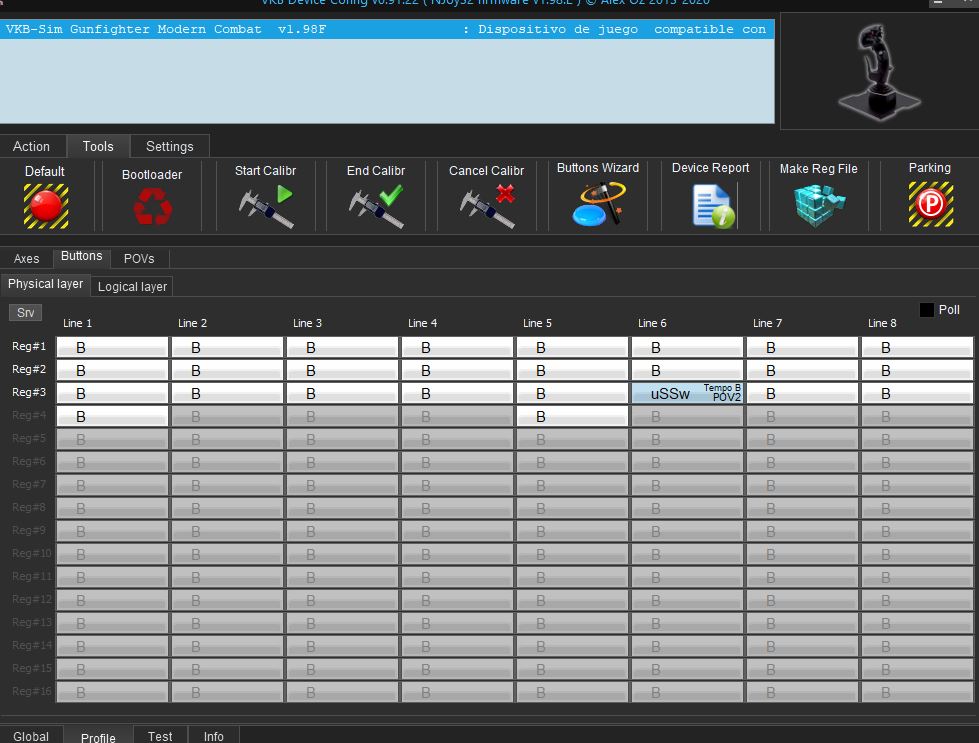Open the POVs tab
Screen dimensions: 979x743
(x=139, y=258)
